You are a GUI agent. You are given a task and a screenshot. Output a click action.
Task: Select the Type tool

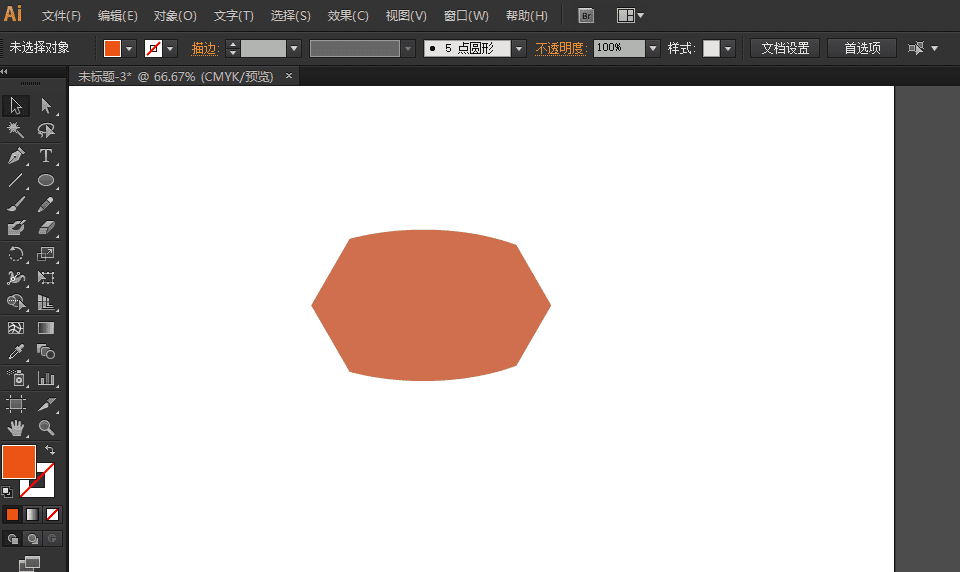tap(46, 156)
